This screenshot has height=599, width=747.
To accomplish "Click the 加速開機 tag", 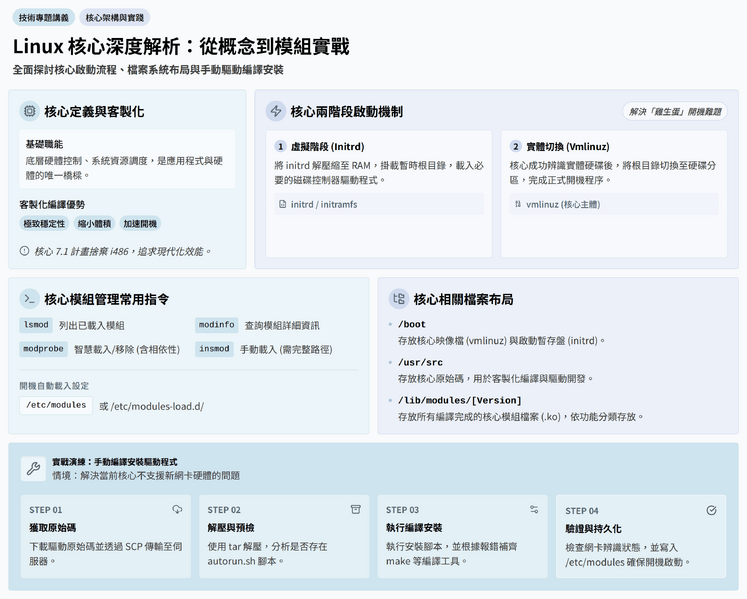I will [x=140, y=223].
